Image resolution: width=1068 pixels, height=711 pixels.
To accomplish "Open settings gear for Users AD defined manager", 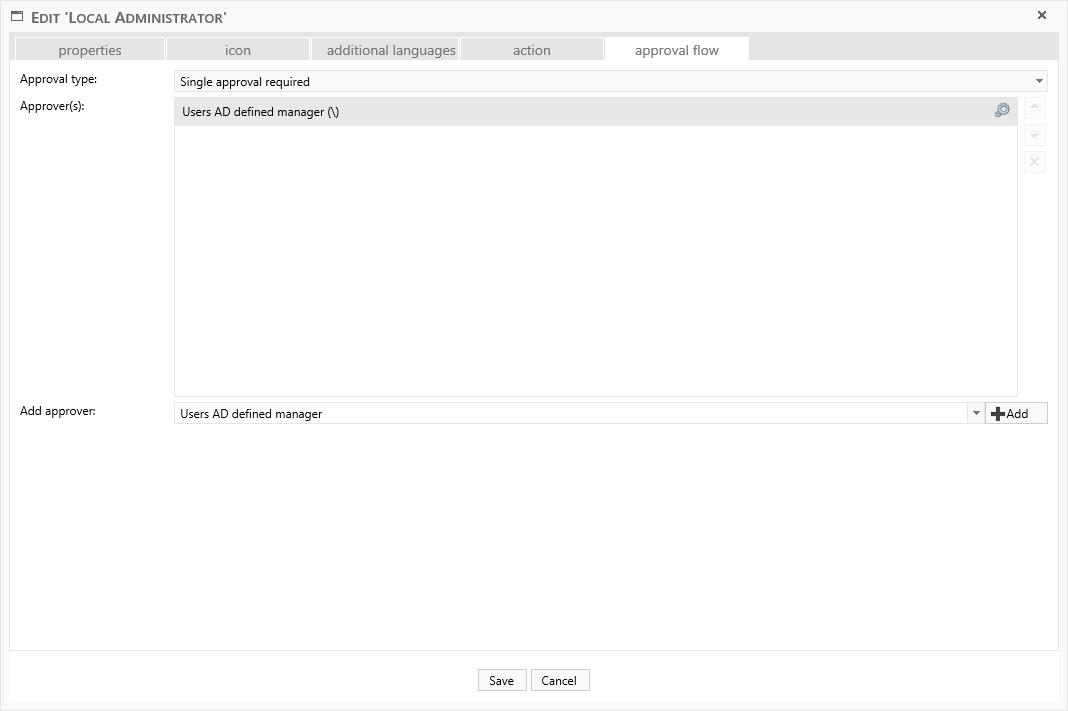I will [1001, 111].
